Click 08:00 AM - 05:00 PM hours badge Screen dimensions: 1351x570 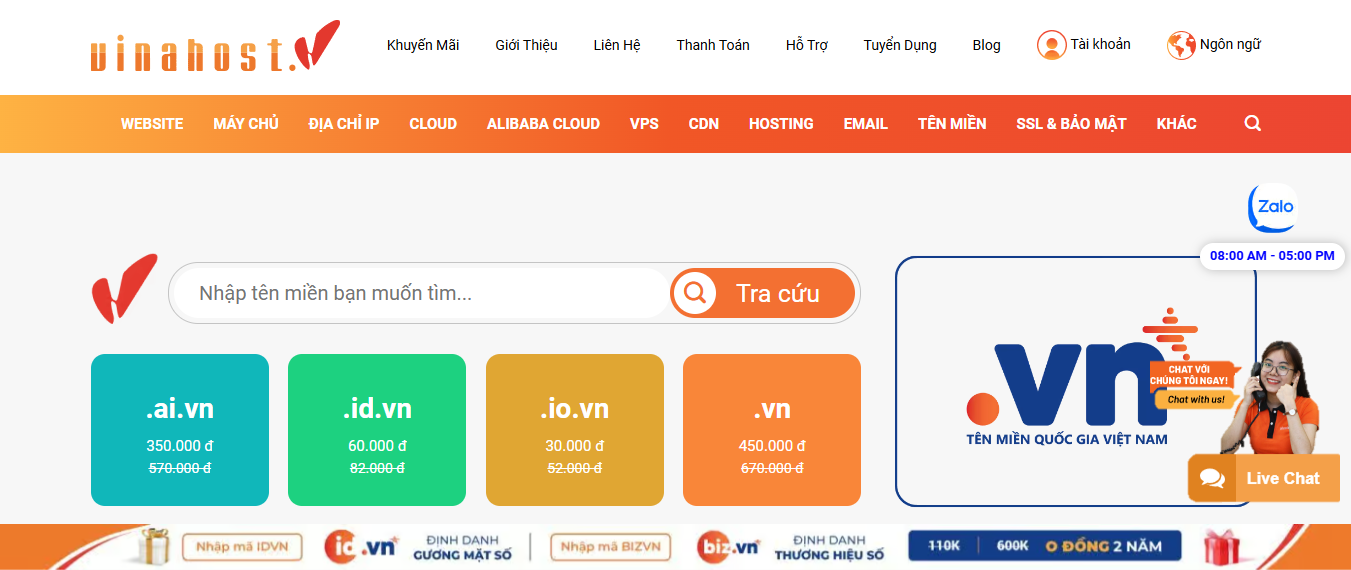coord(1272,256)
